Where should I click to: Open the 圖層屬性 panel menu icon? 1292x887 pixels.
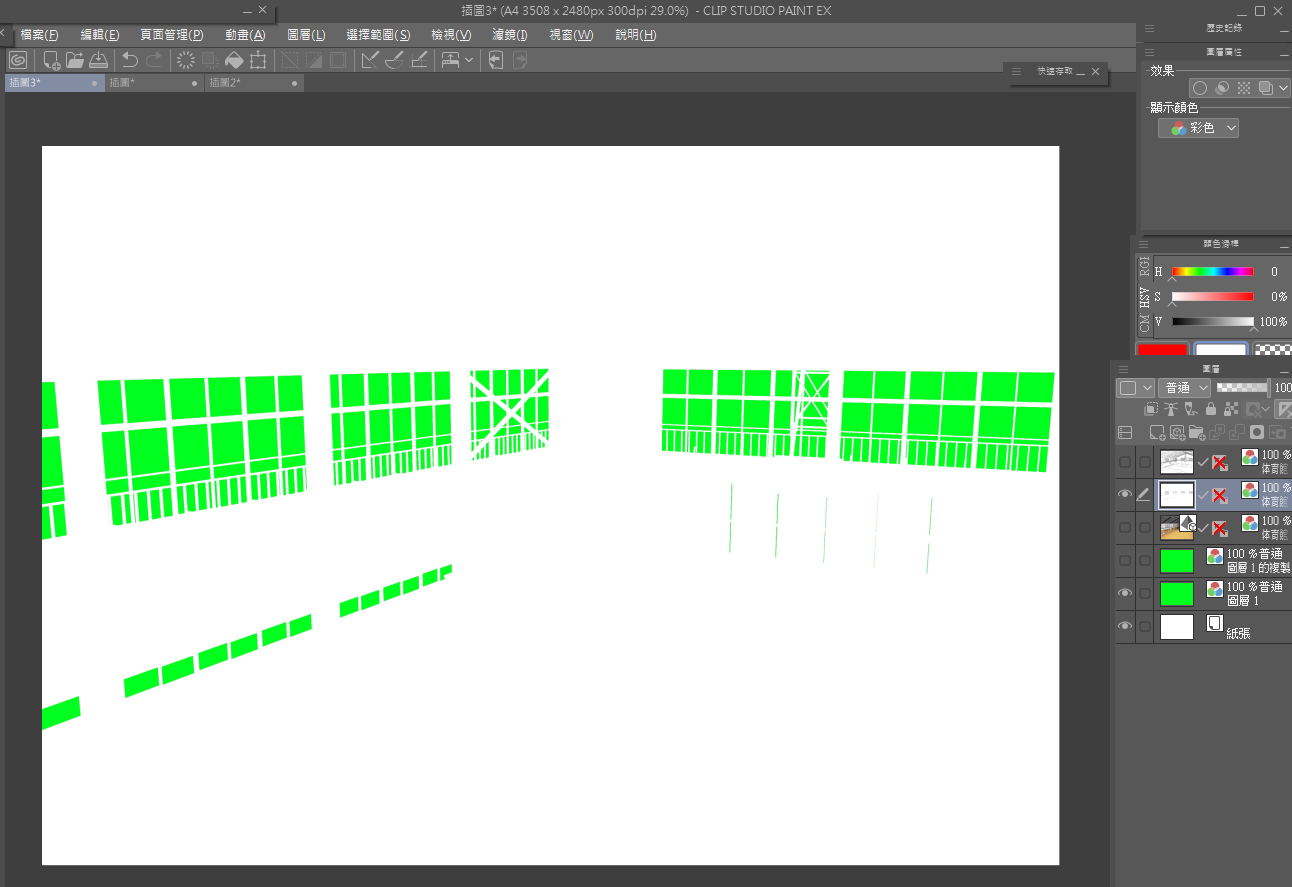point(1150,51)
